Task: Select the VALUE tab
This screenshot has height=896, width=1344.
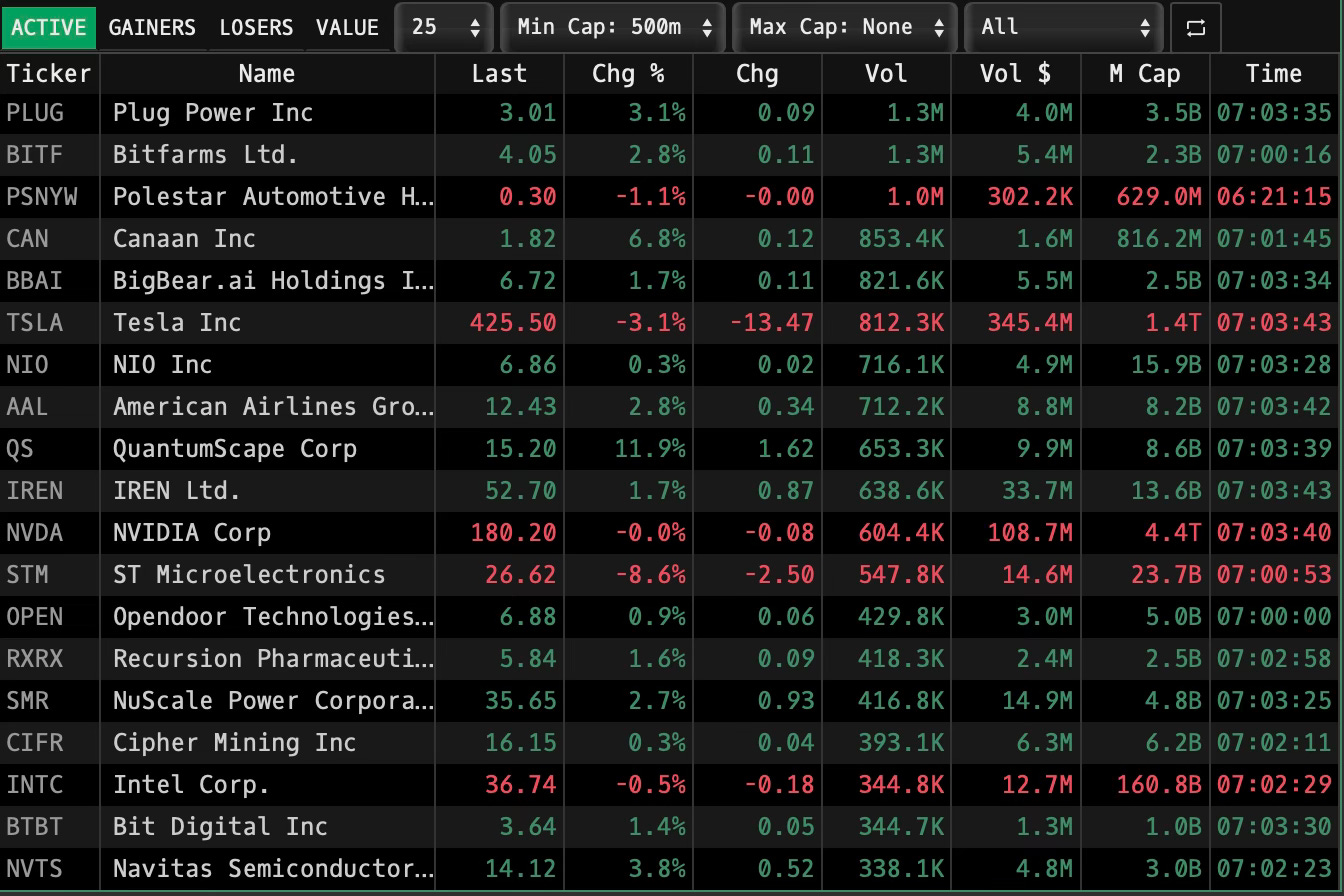Action: [347, 27]
